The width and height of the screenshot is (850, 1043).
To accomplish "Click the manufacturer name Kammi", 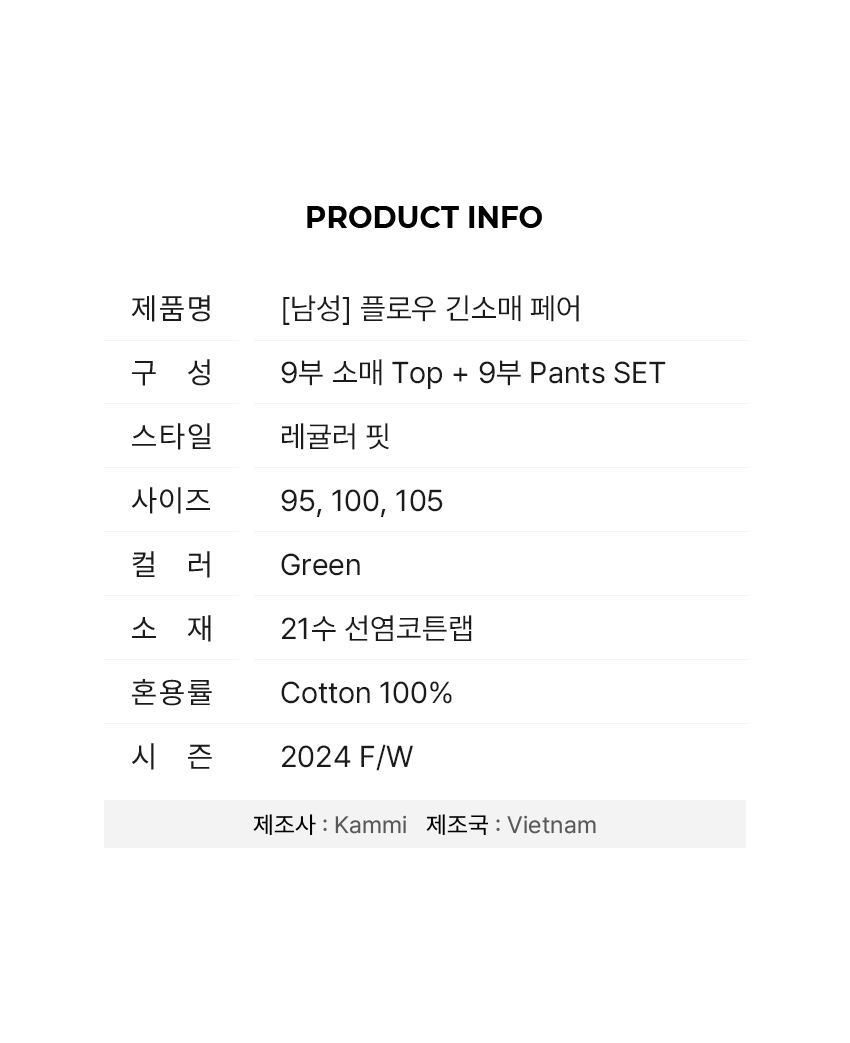I will pyautogui.click(x=370, y=825).
